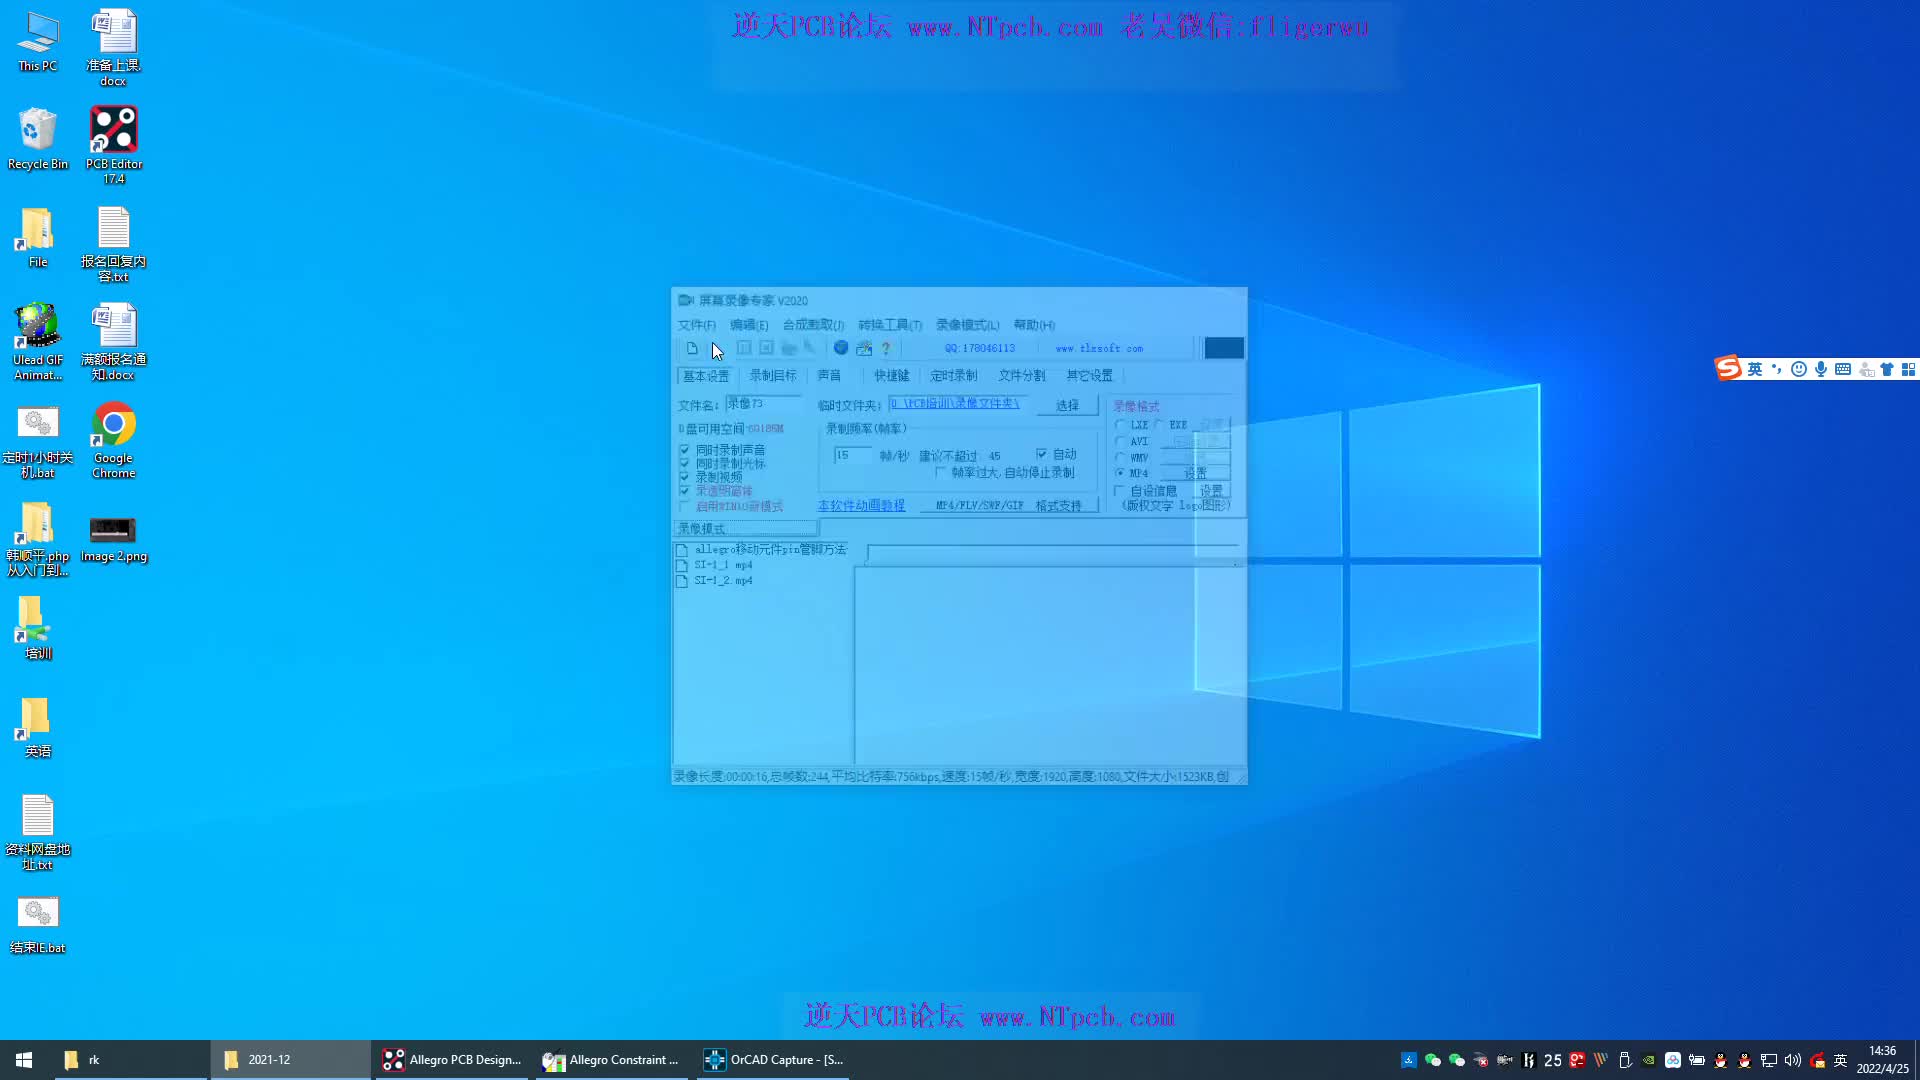Open Recycle Bin on desktop

(x=38, y=139)
